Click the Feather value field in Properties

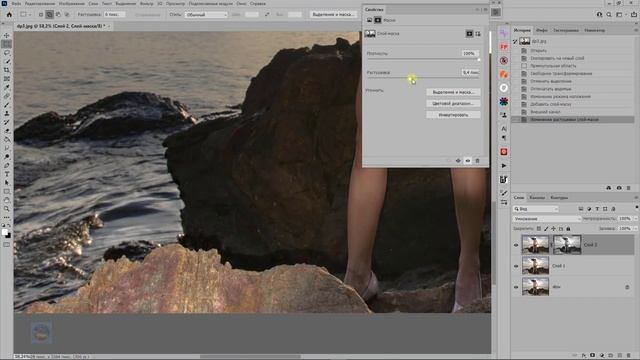pyautogui.click(x=471, y=72)
